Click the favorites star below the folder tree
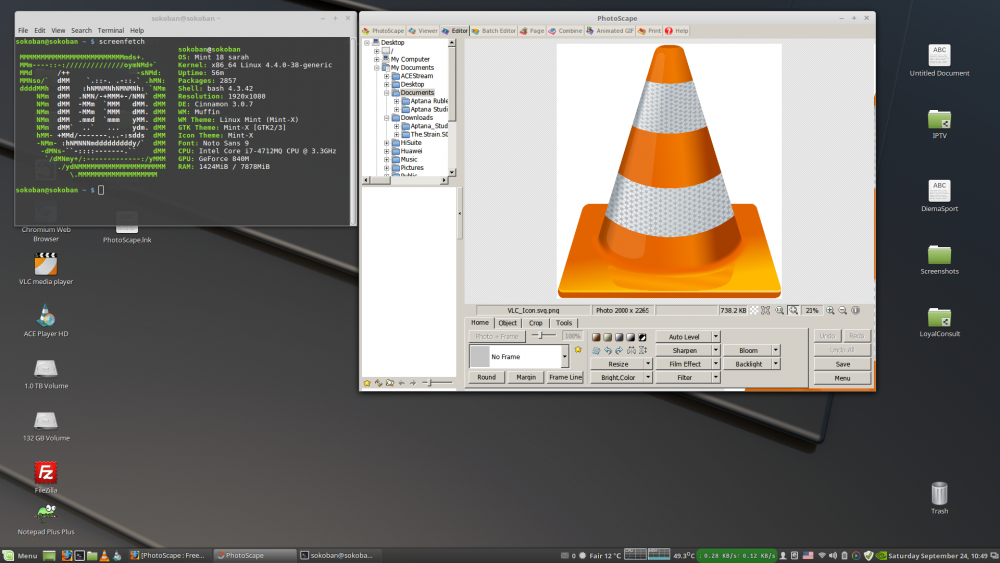 click(367, 383)
